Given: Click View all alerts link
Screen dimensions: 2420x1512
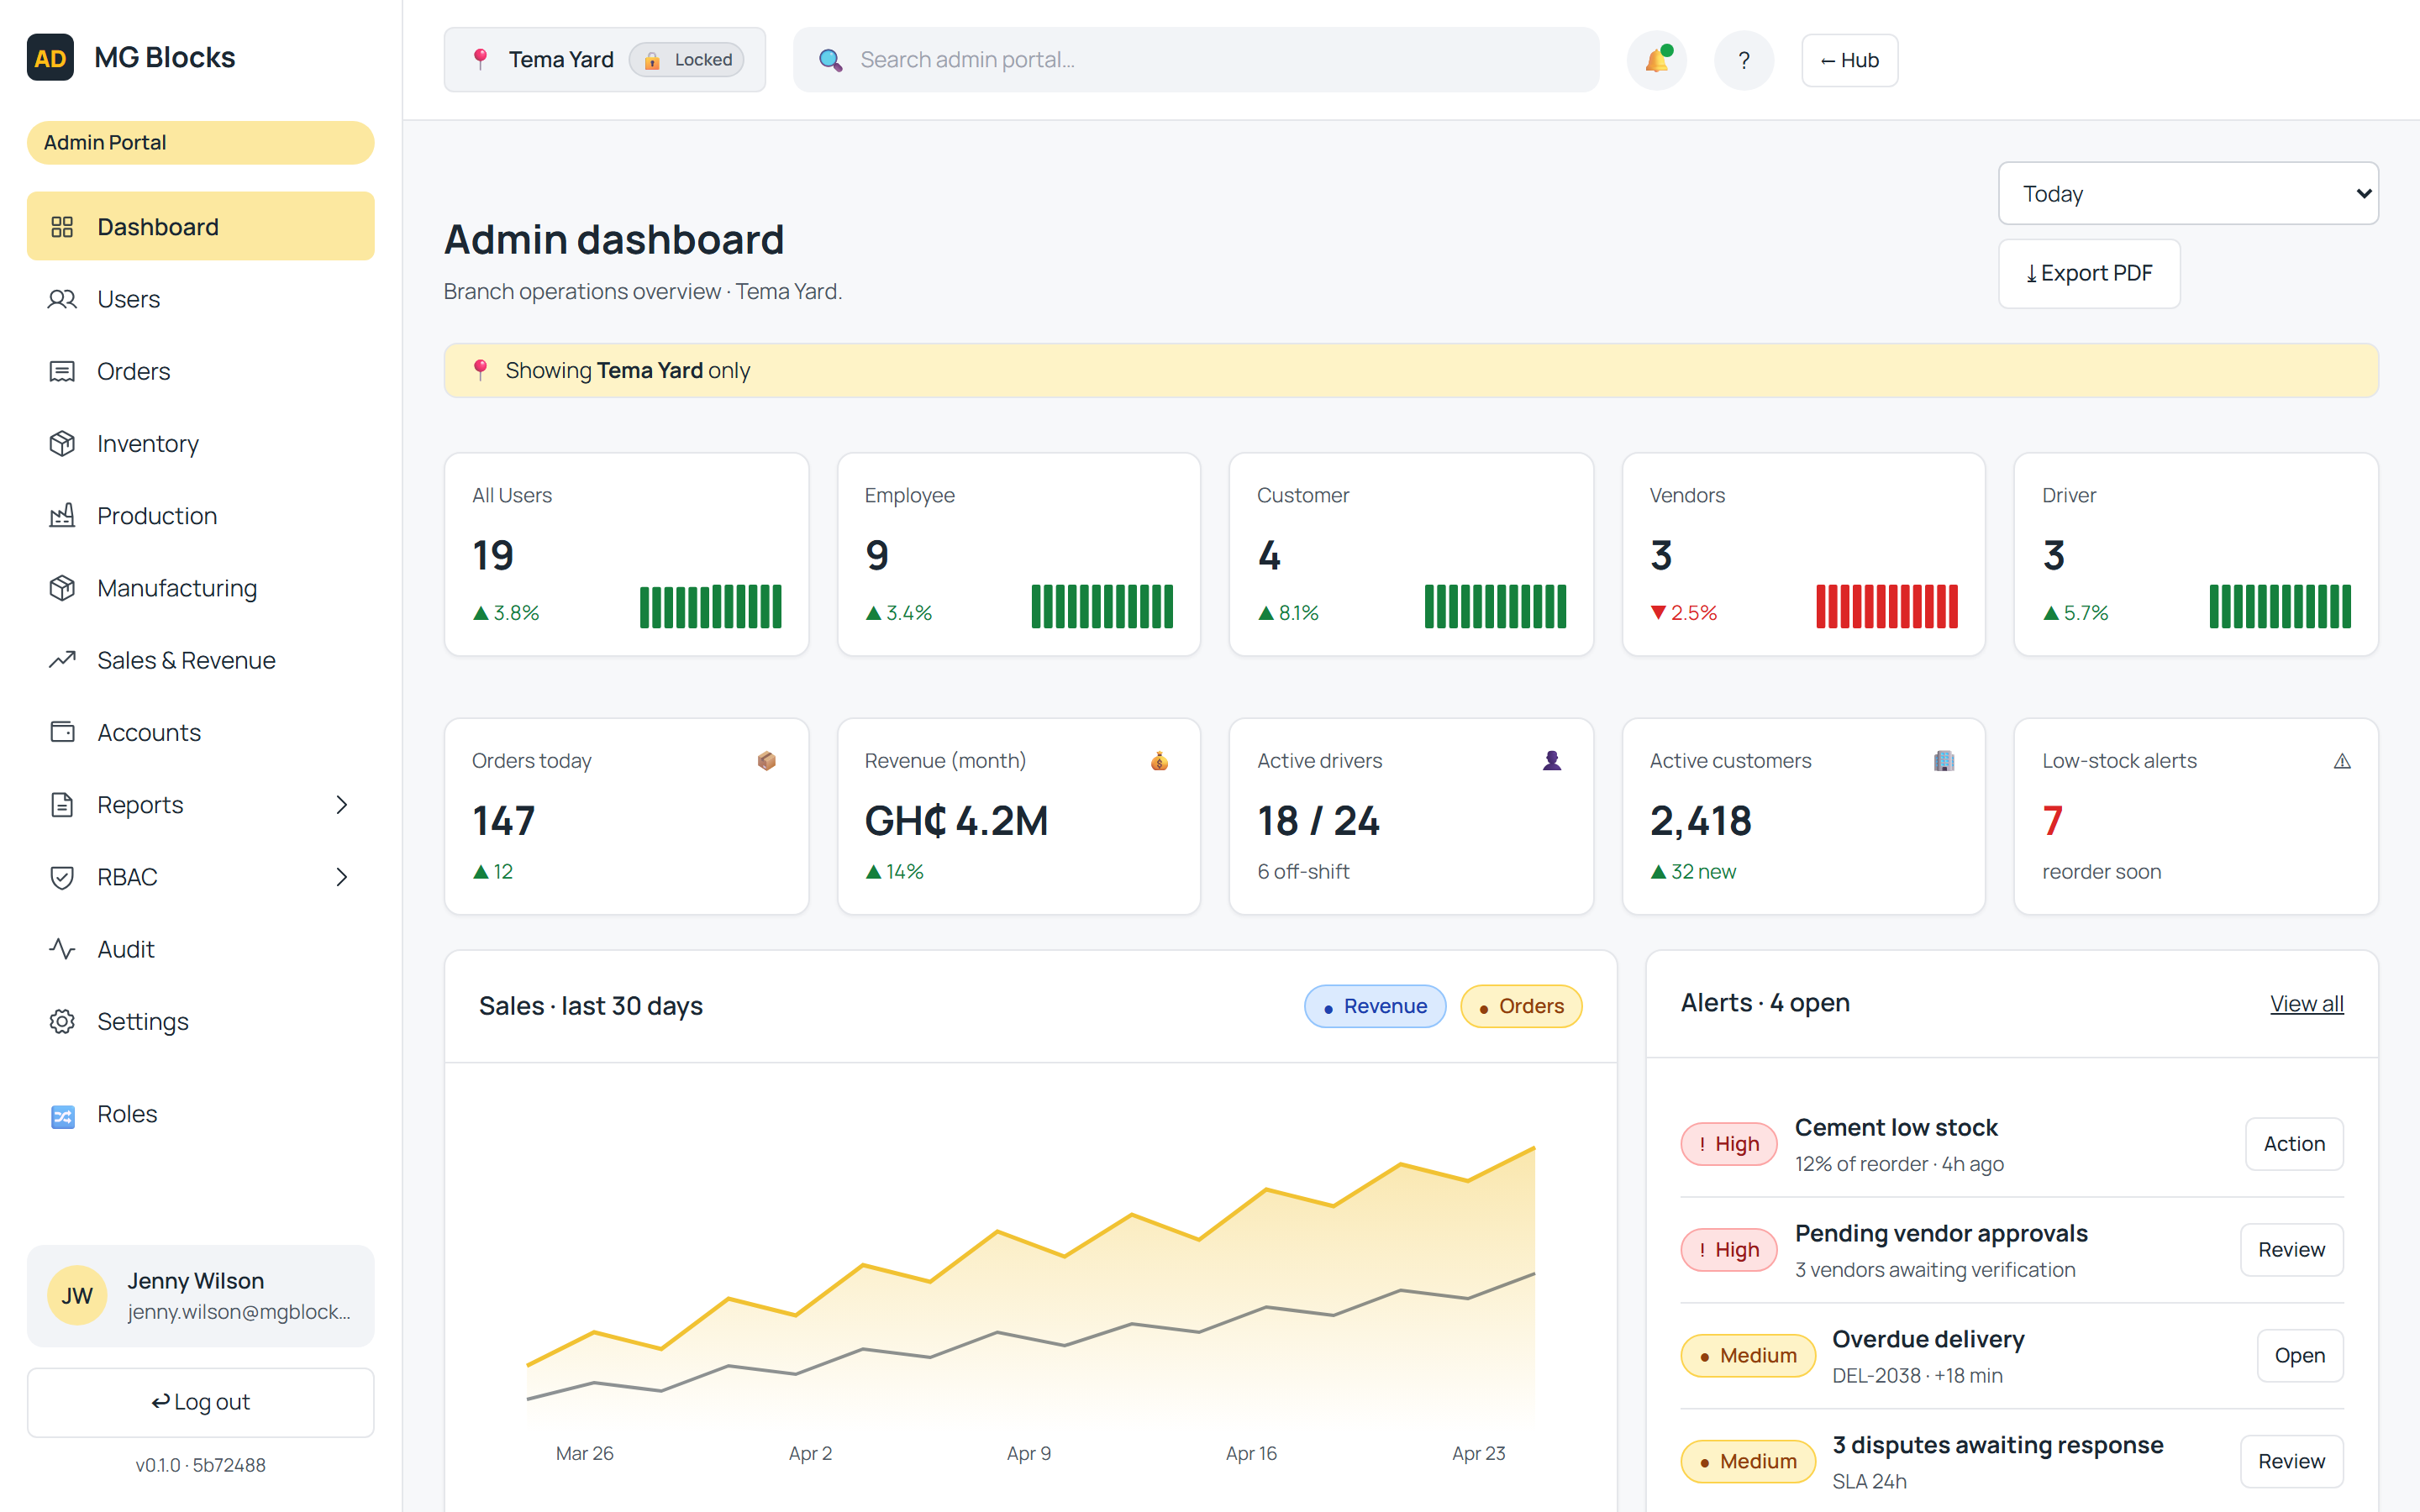Looking at the screenshot, I should (x=2306, y=1003).
